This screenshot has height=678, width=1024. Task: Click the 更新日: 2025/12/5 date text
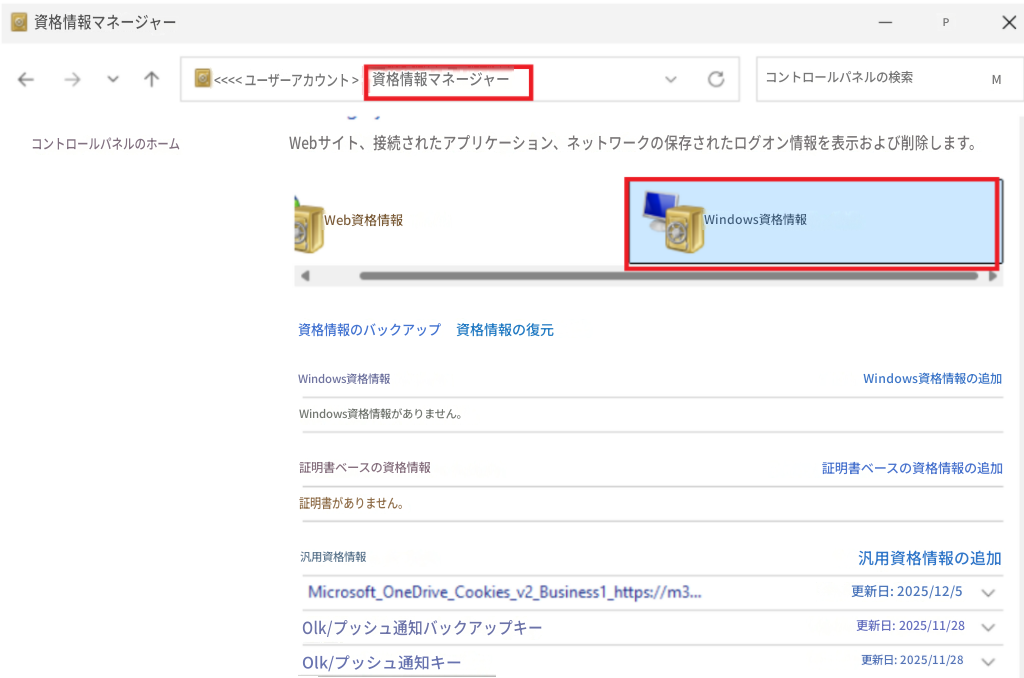(906, 591)
